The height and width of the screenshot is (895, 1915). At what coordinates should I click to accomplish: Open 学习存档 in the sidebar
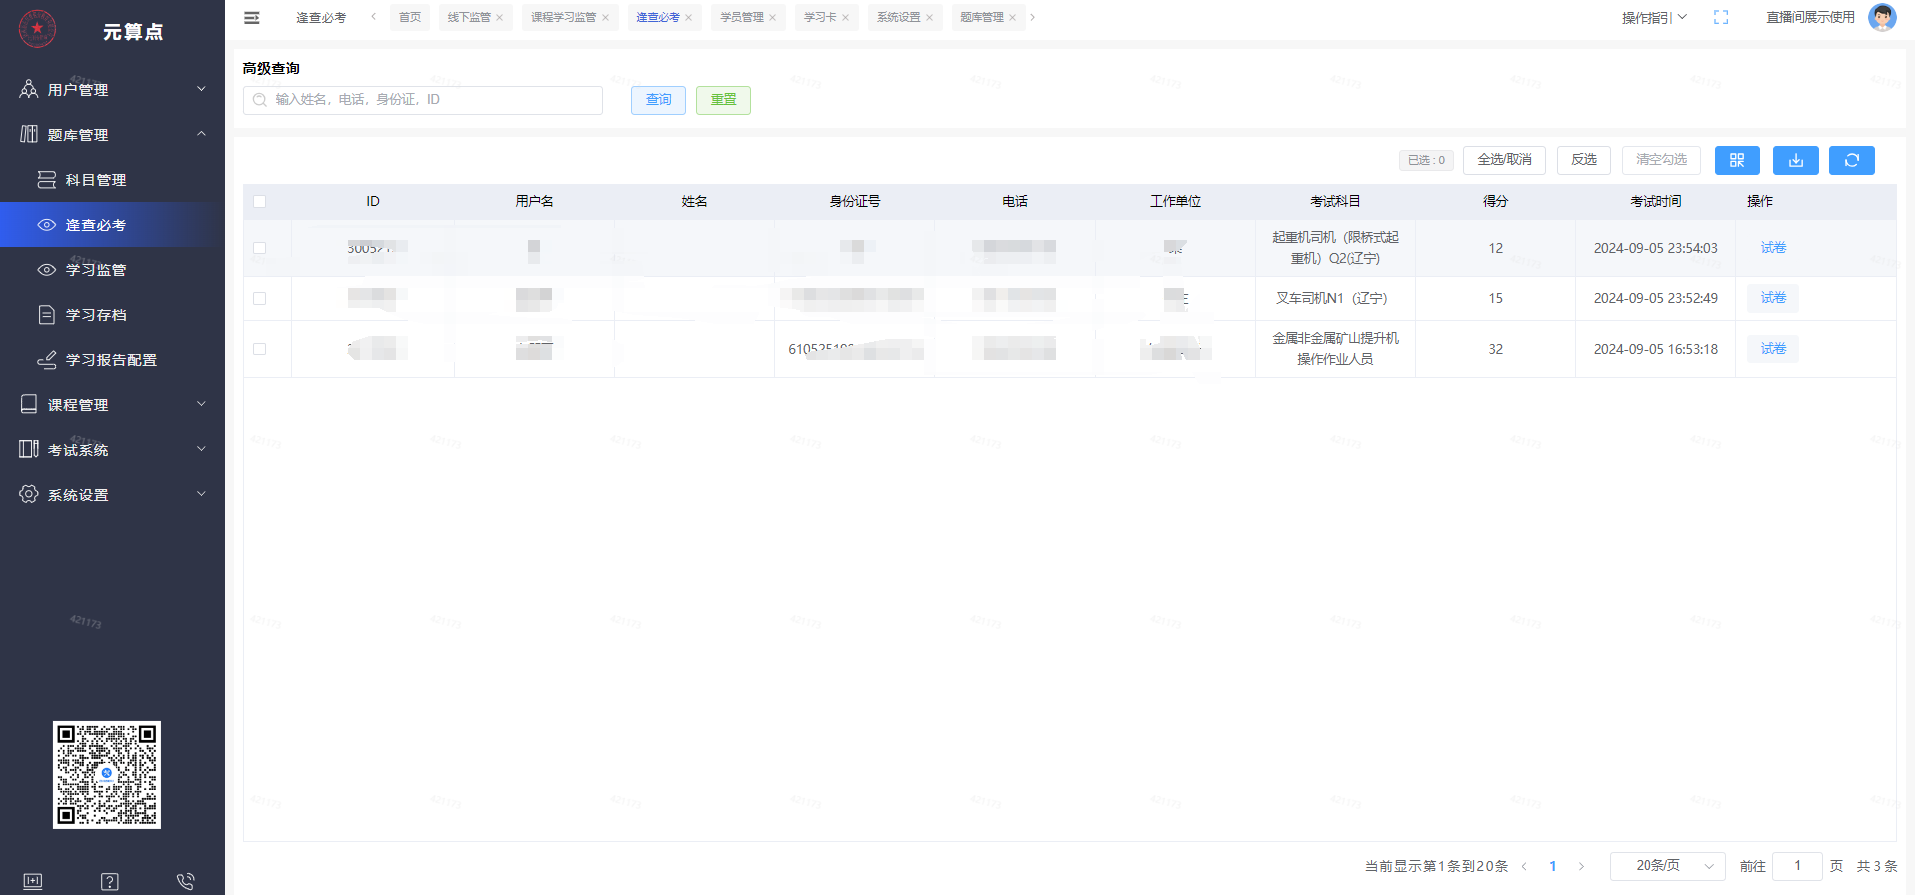(x=112, y=315)
